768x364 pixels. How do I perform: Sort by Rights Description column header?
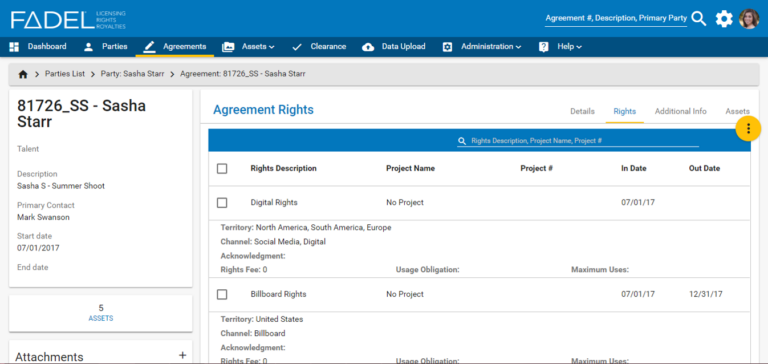click(284, 169)
